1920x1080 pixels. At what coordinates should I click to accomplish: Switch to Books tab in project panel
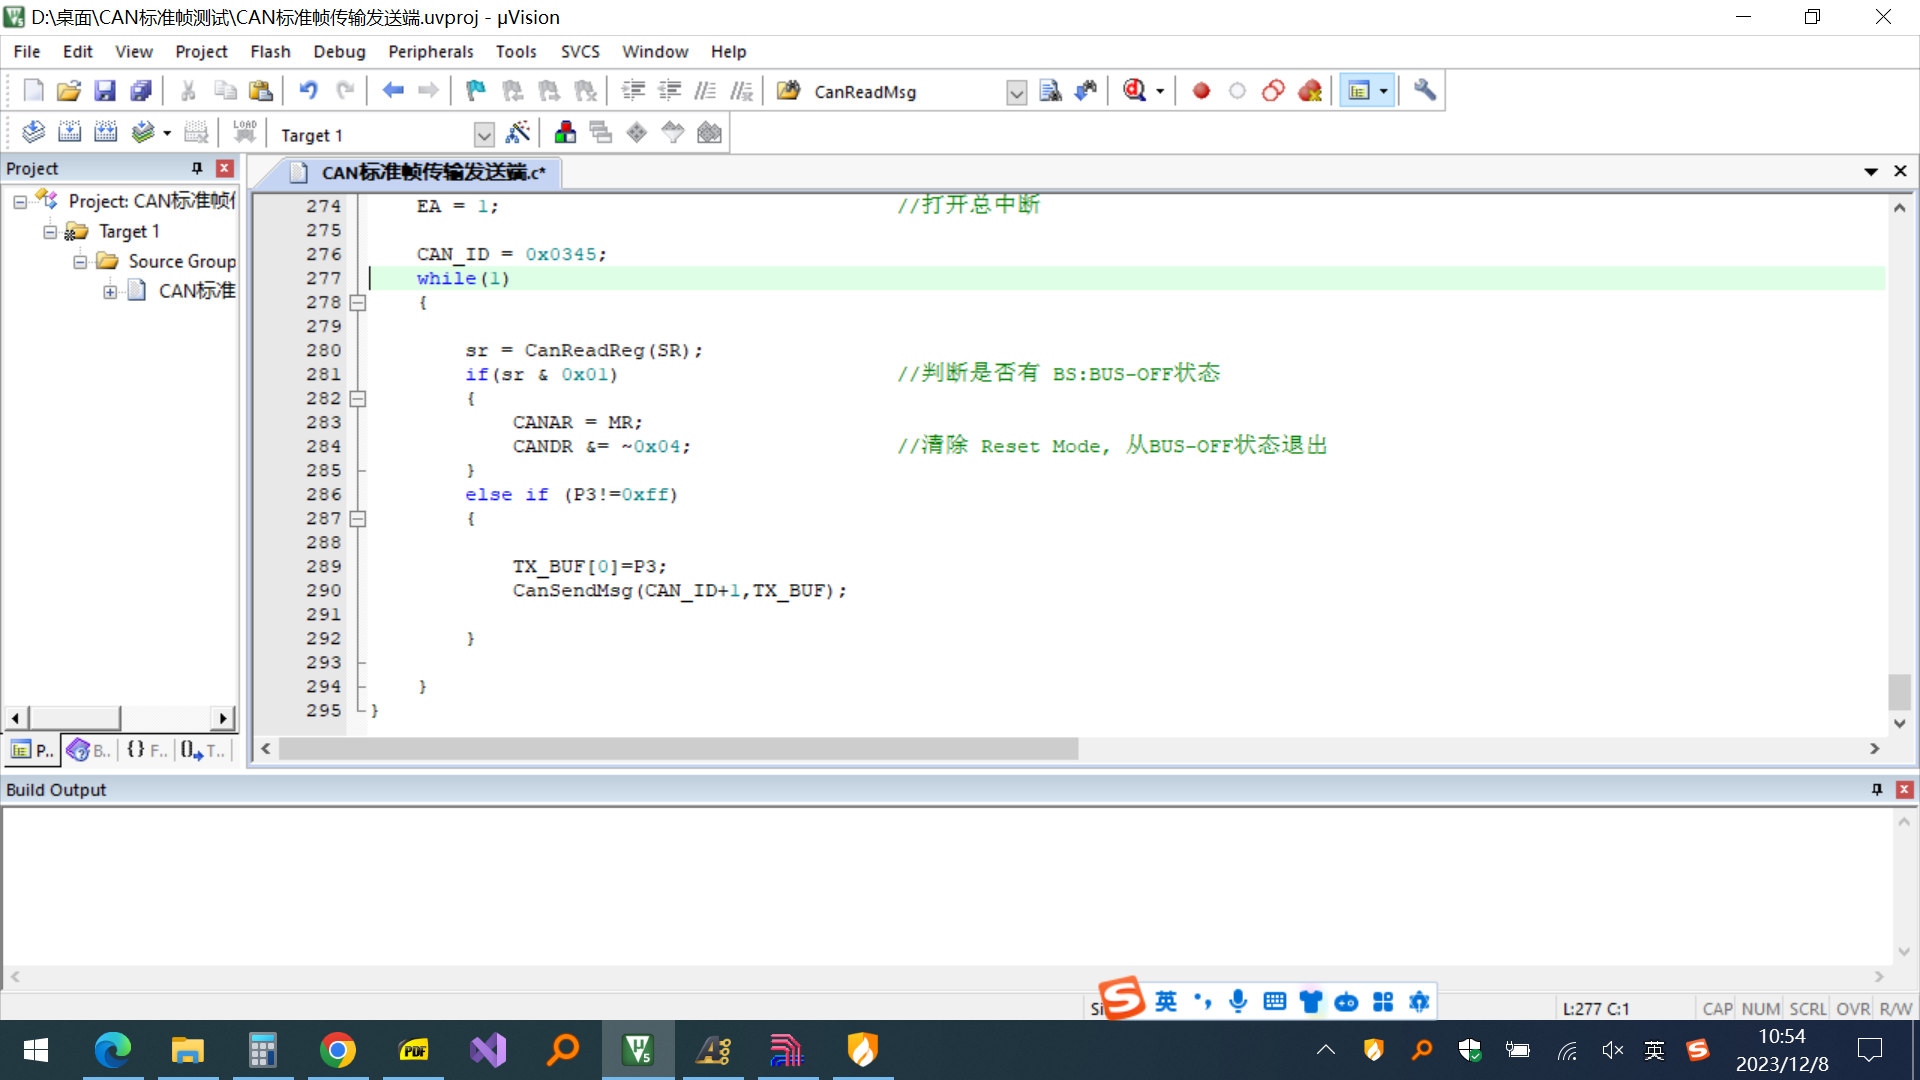[x=90, y=750]
